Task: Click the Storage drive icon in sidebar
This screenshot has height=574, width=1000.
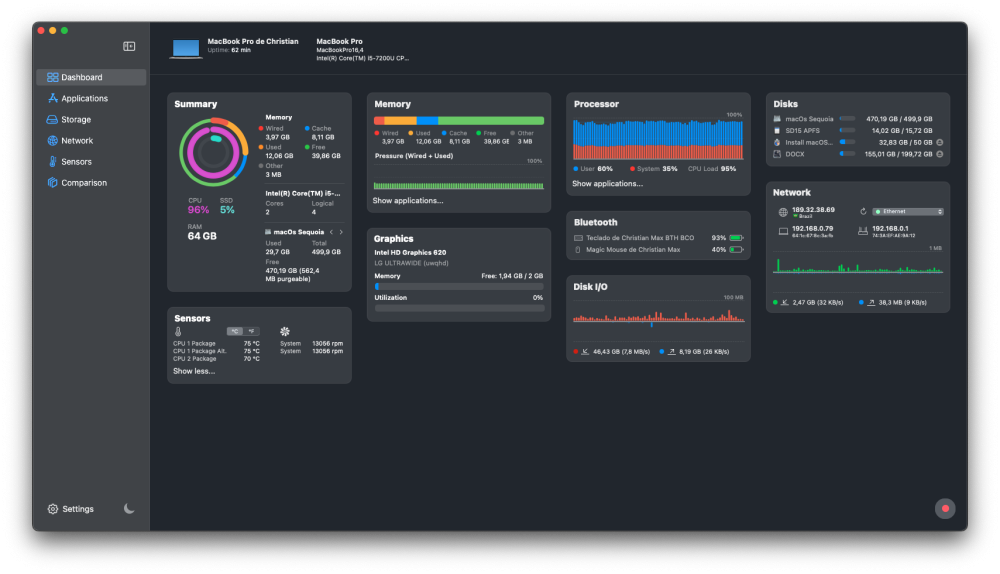Action: 52,119
